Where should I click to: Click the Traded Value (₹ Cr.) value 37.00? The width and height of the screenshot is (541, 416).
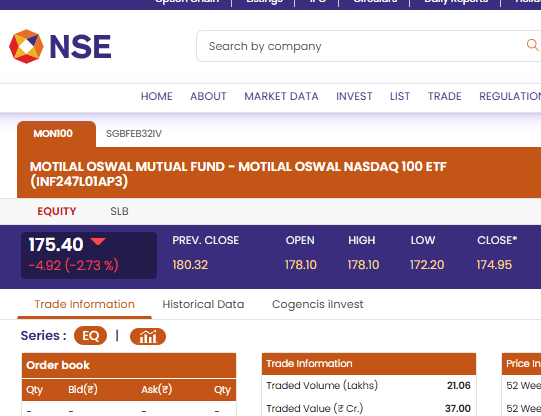(458, 408)
